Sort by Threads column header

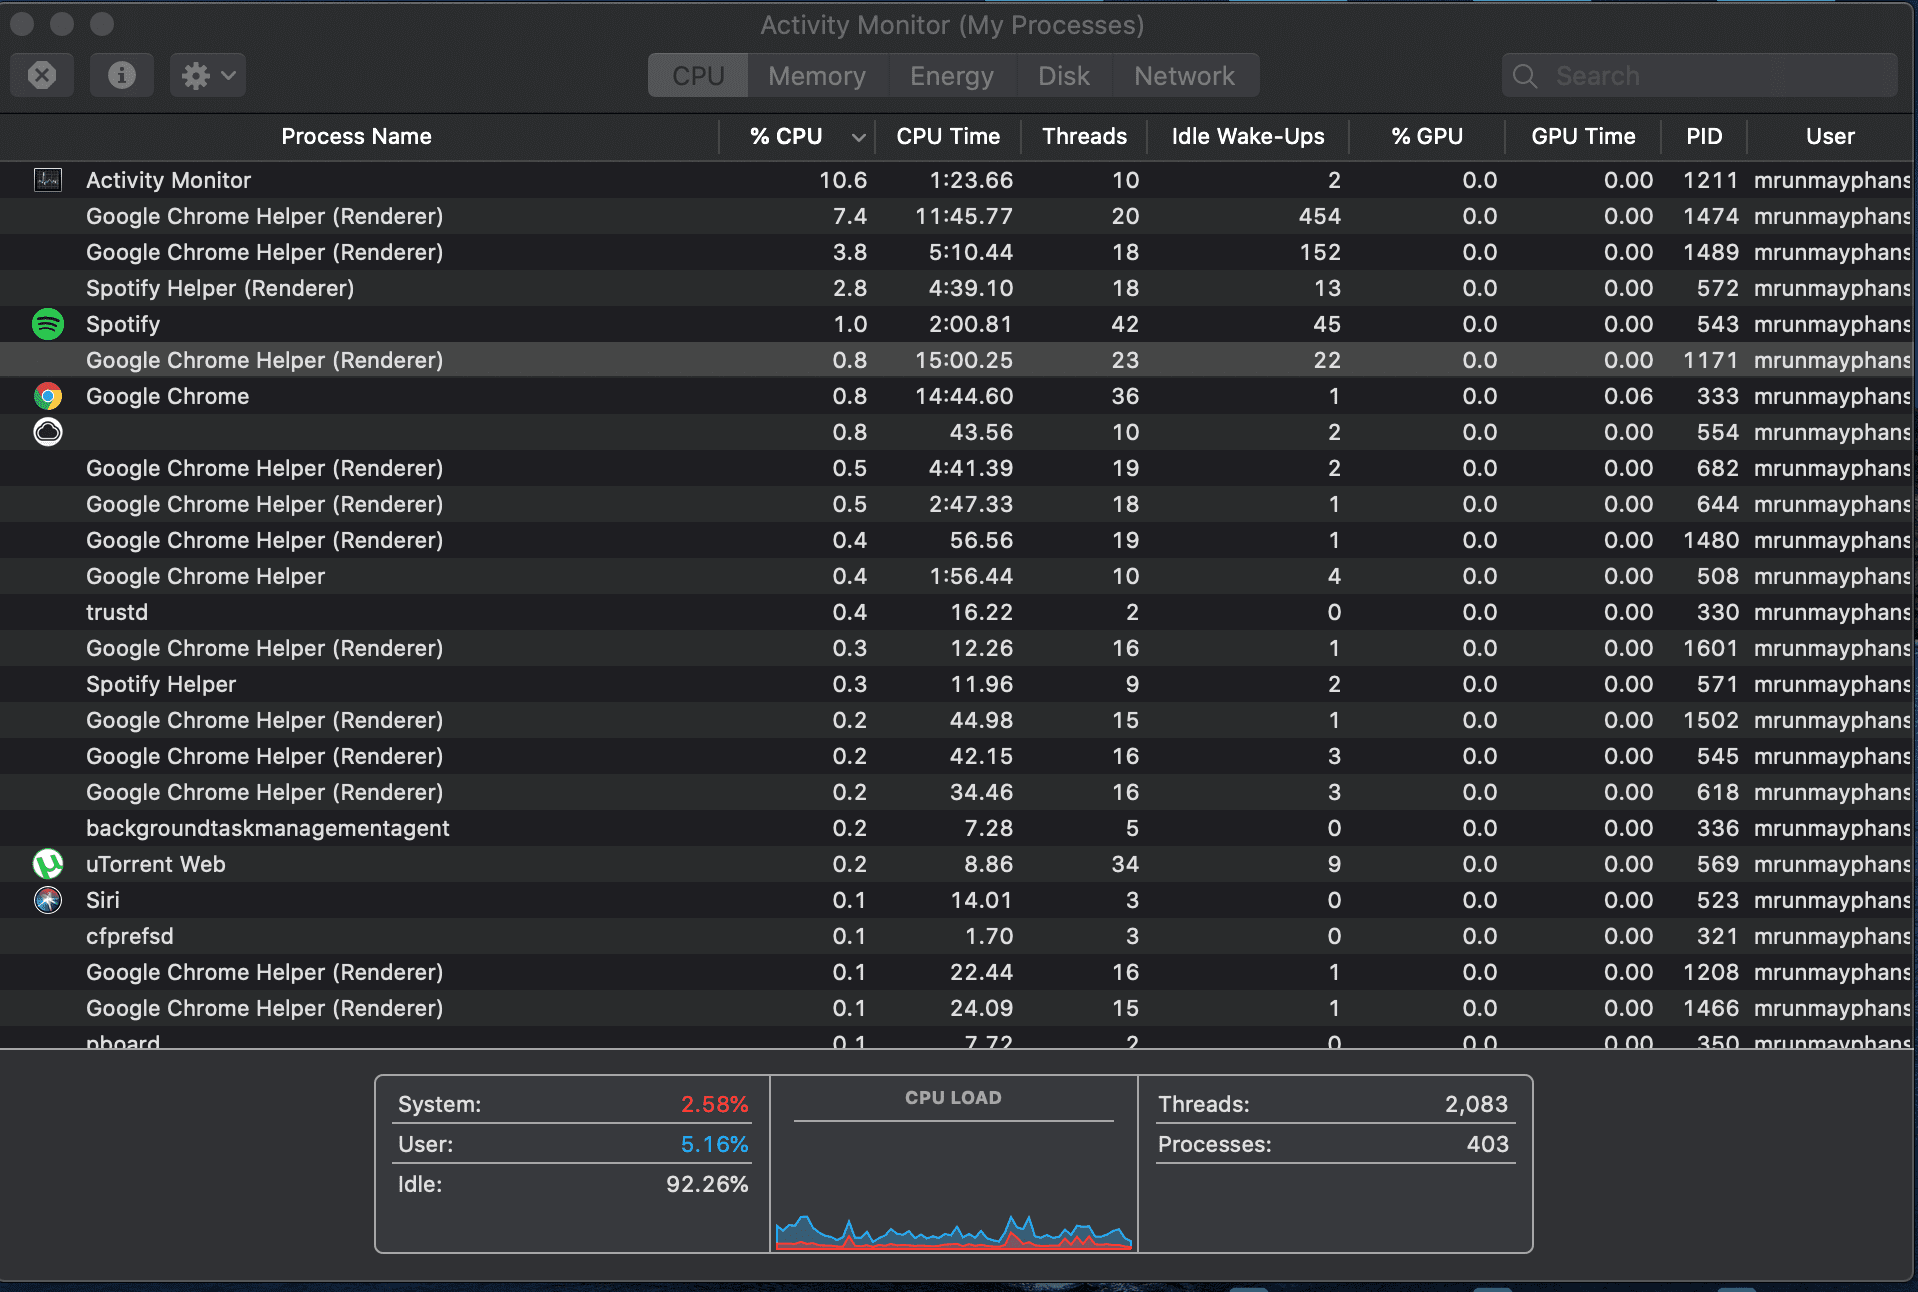1084,136
